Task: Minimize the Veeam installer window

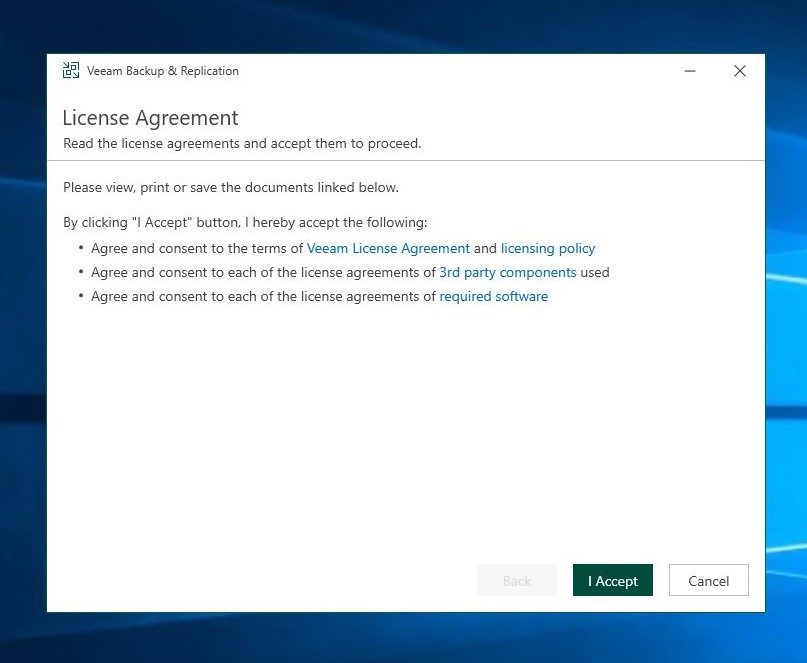Action: [690, 71]
